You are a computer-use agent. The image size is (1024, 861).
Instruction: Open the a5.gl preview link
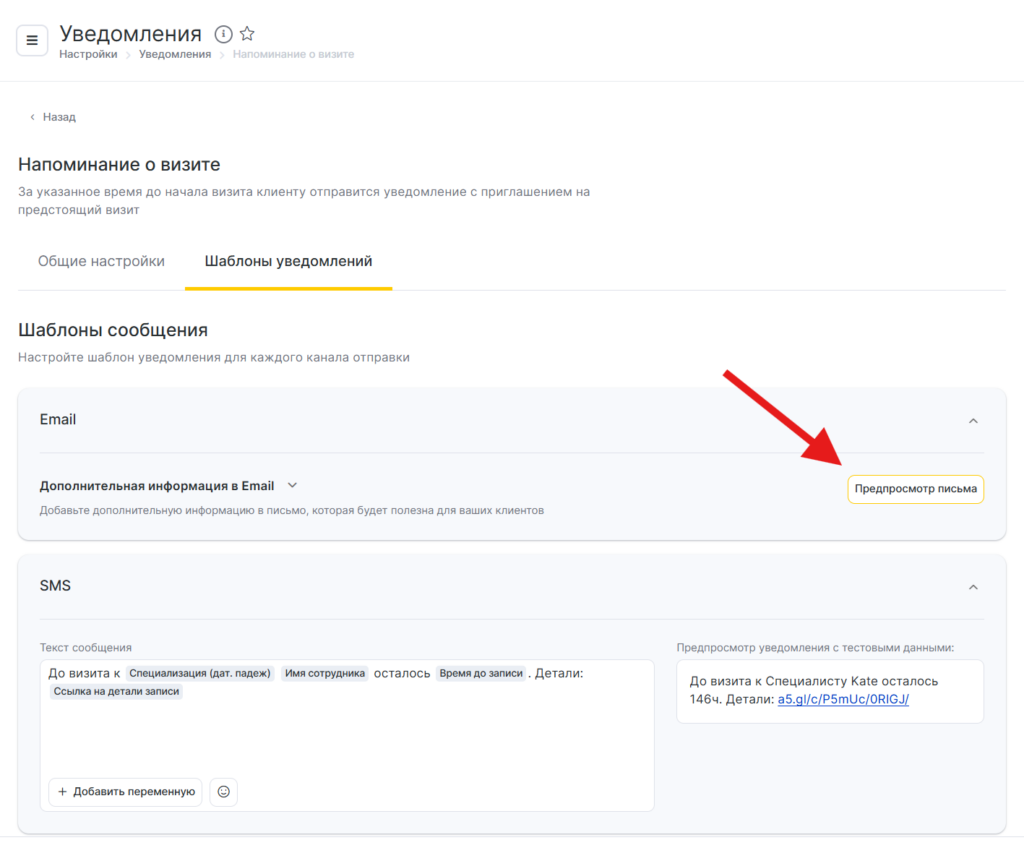coord(843,699)
